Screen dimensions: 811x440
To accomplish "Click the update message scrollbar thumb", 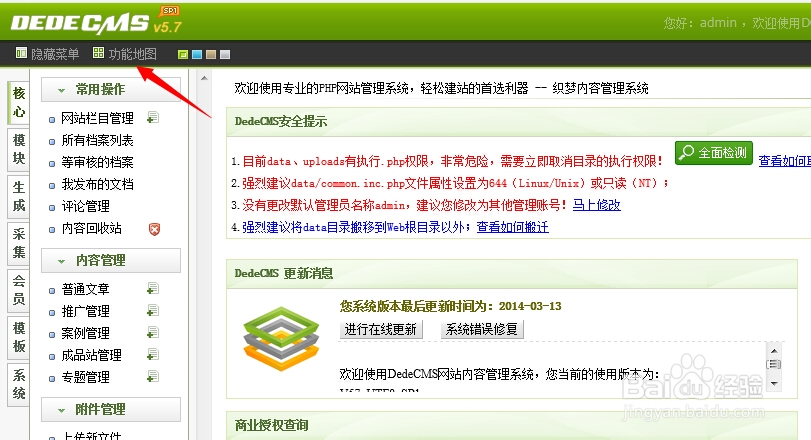I will 774,365.
